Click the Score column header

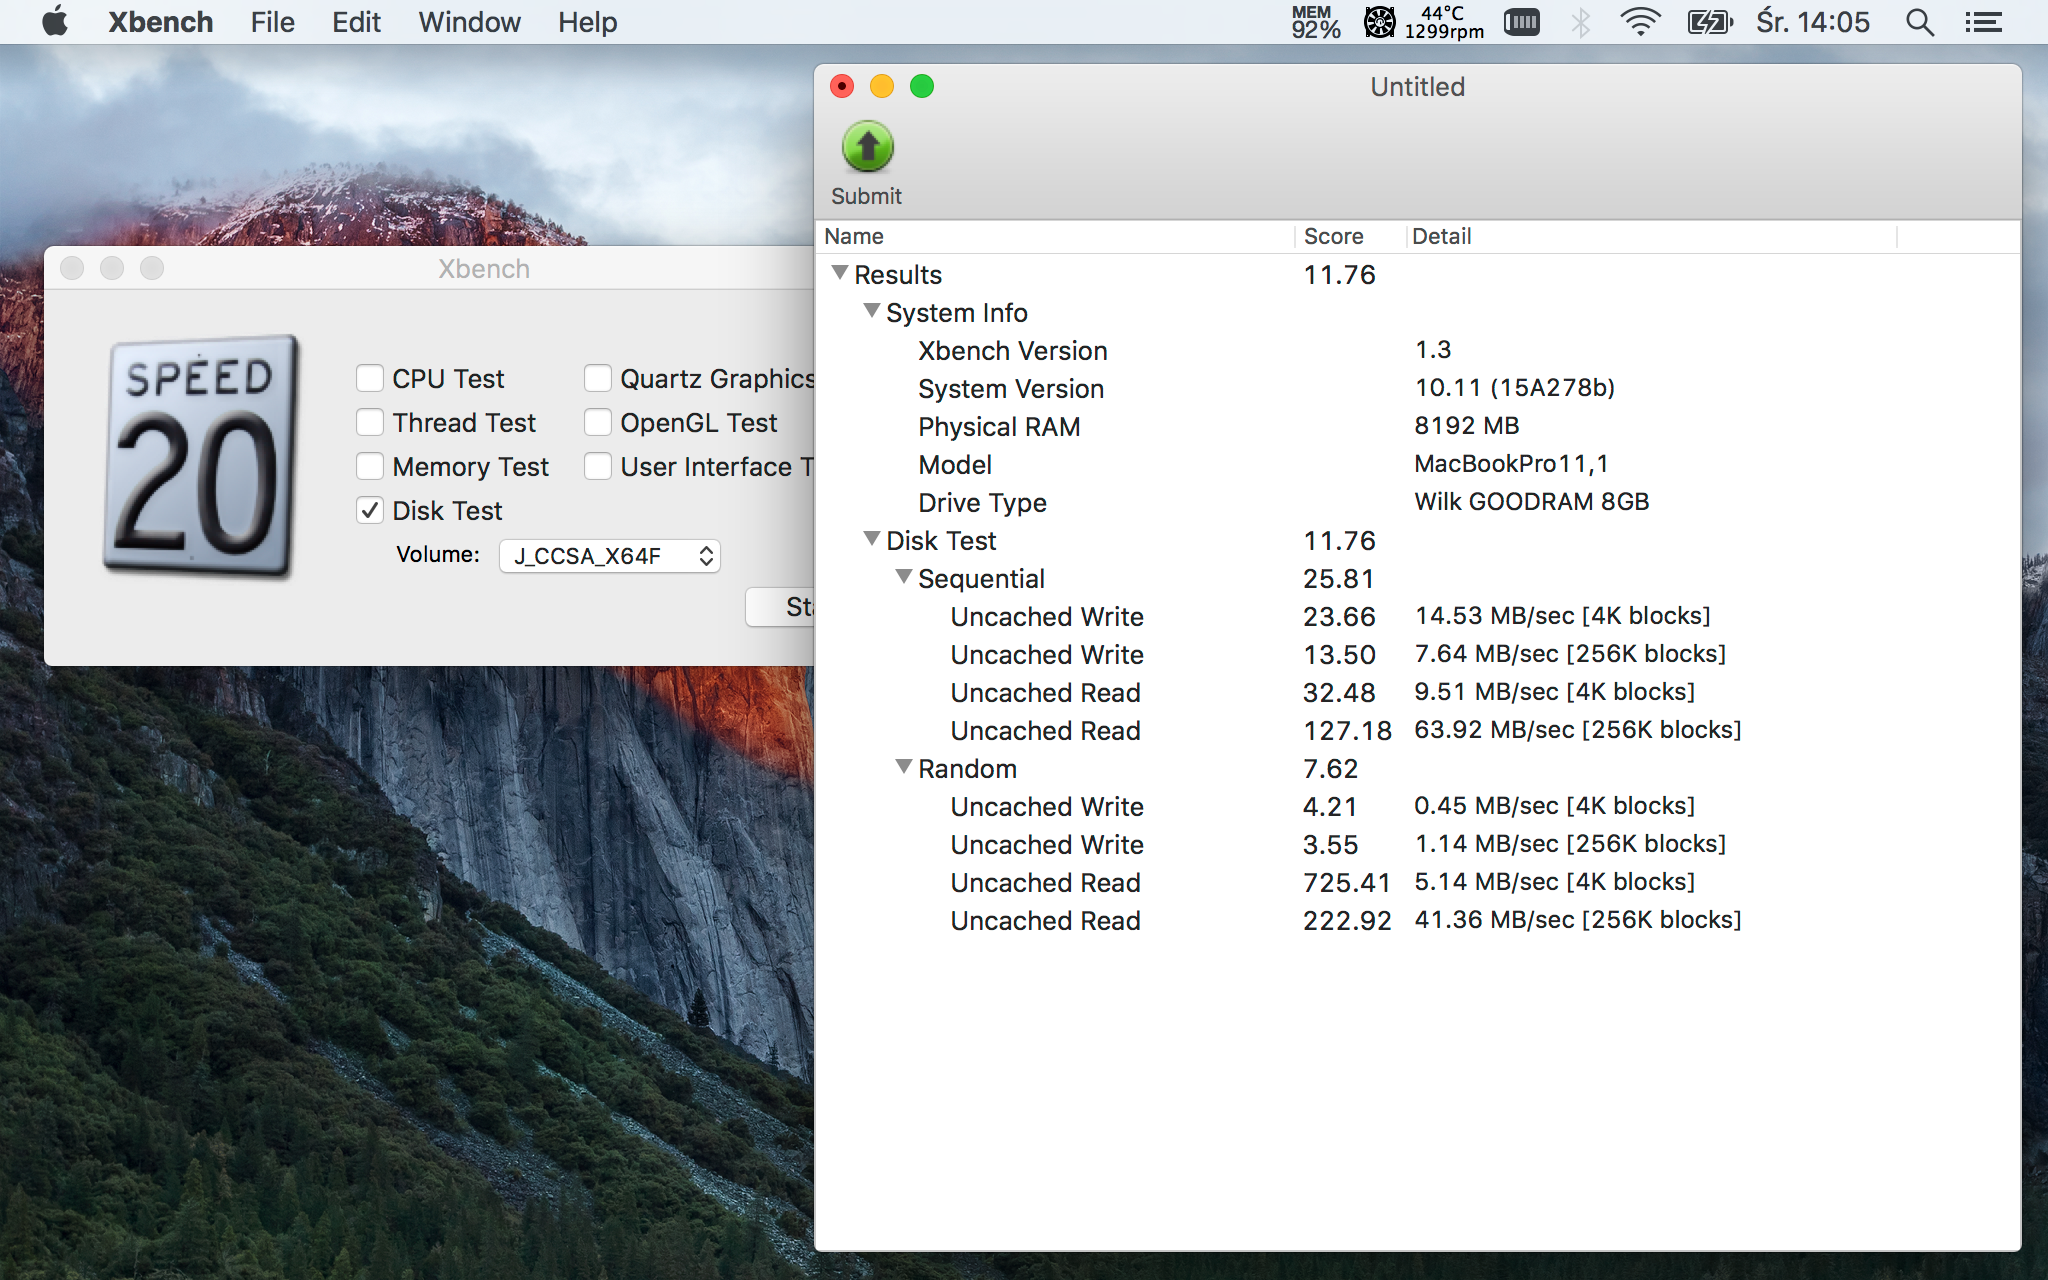click(1350, 237)
